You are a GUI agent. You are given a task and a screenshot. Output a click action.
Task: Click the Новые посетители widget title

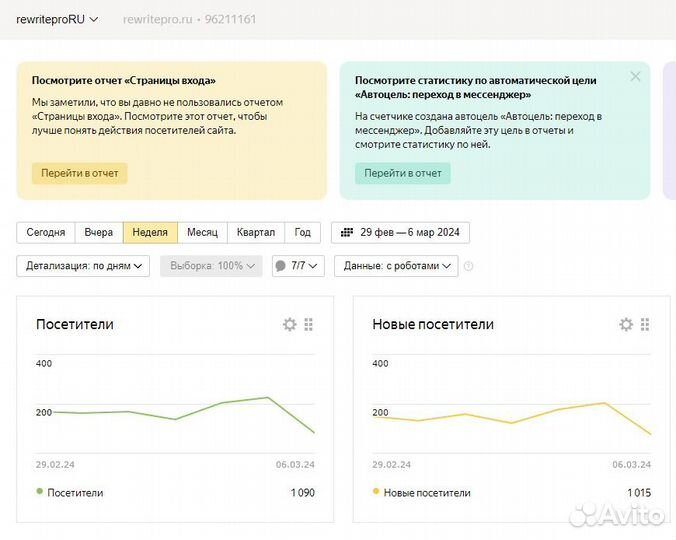click(433, 324)
